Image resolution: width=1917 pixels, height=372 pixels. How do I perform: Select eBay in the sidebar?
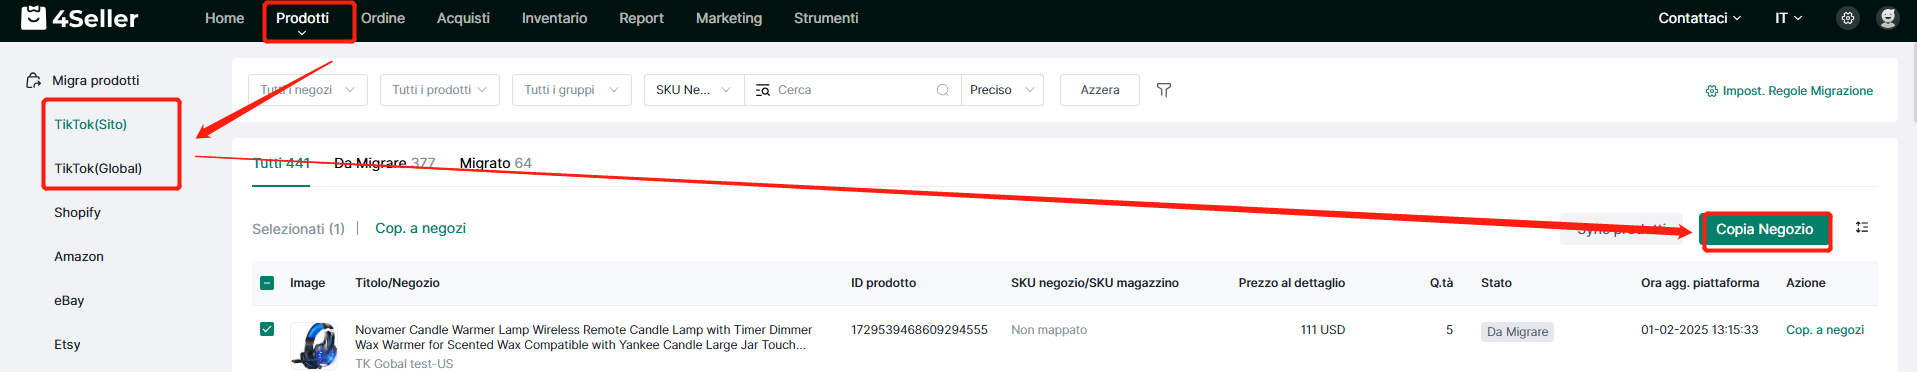[x=69, y=300]
